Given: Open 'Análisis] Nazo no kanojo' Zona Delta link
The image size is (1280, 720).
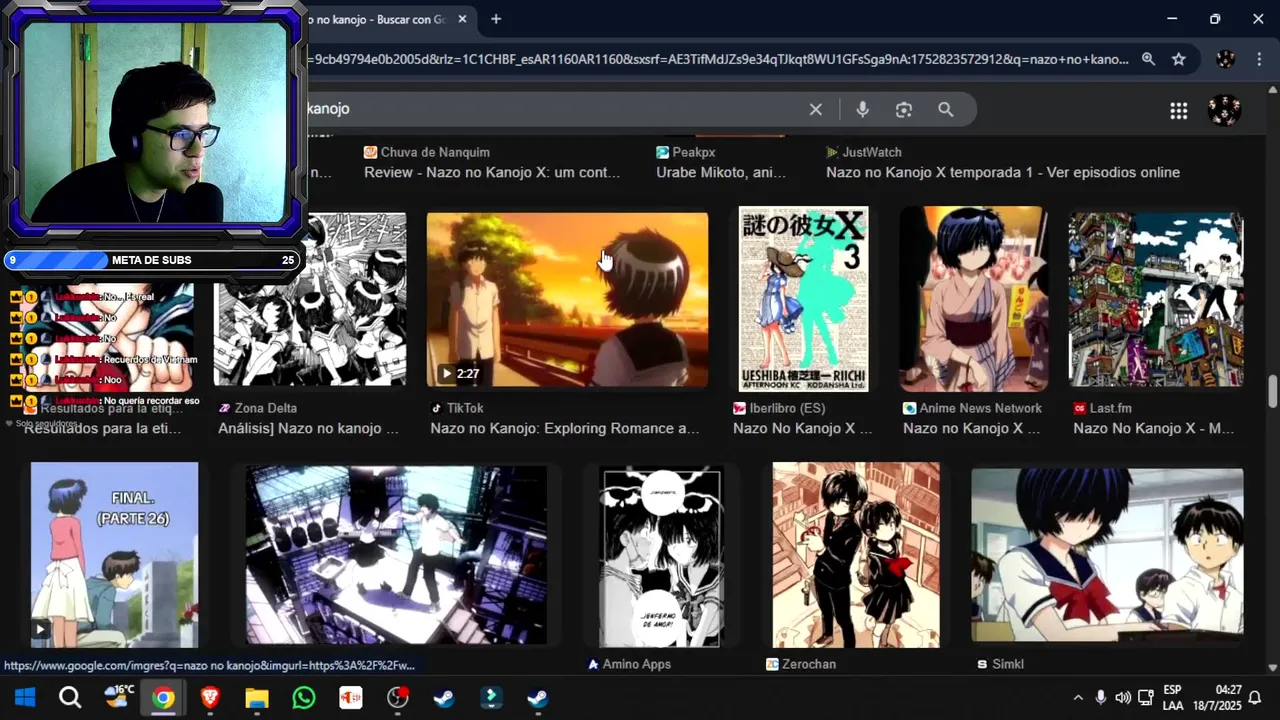Looking at the screenshot, I should pos(309,428).
